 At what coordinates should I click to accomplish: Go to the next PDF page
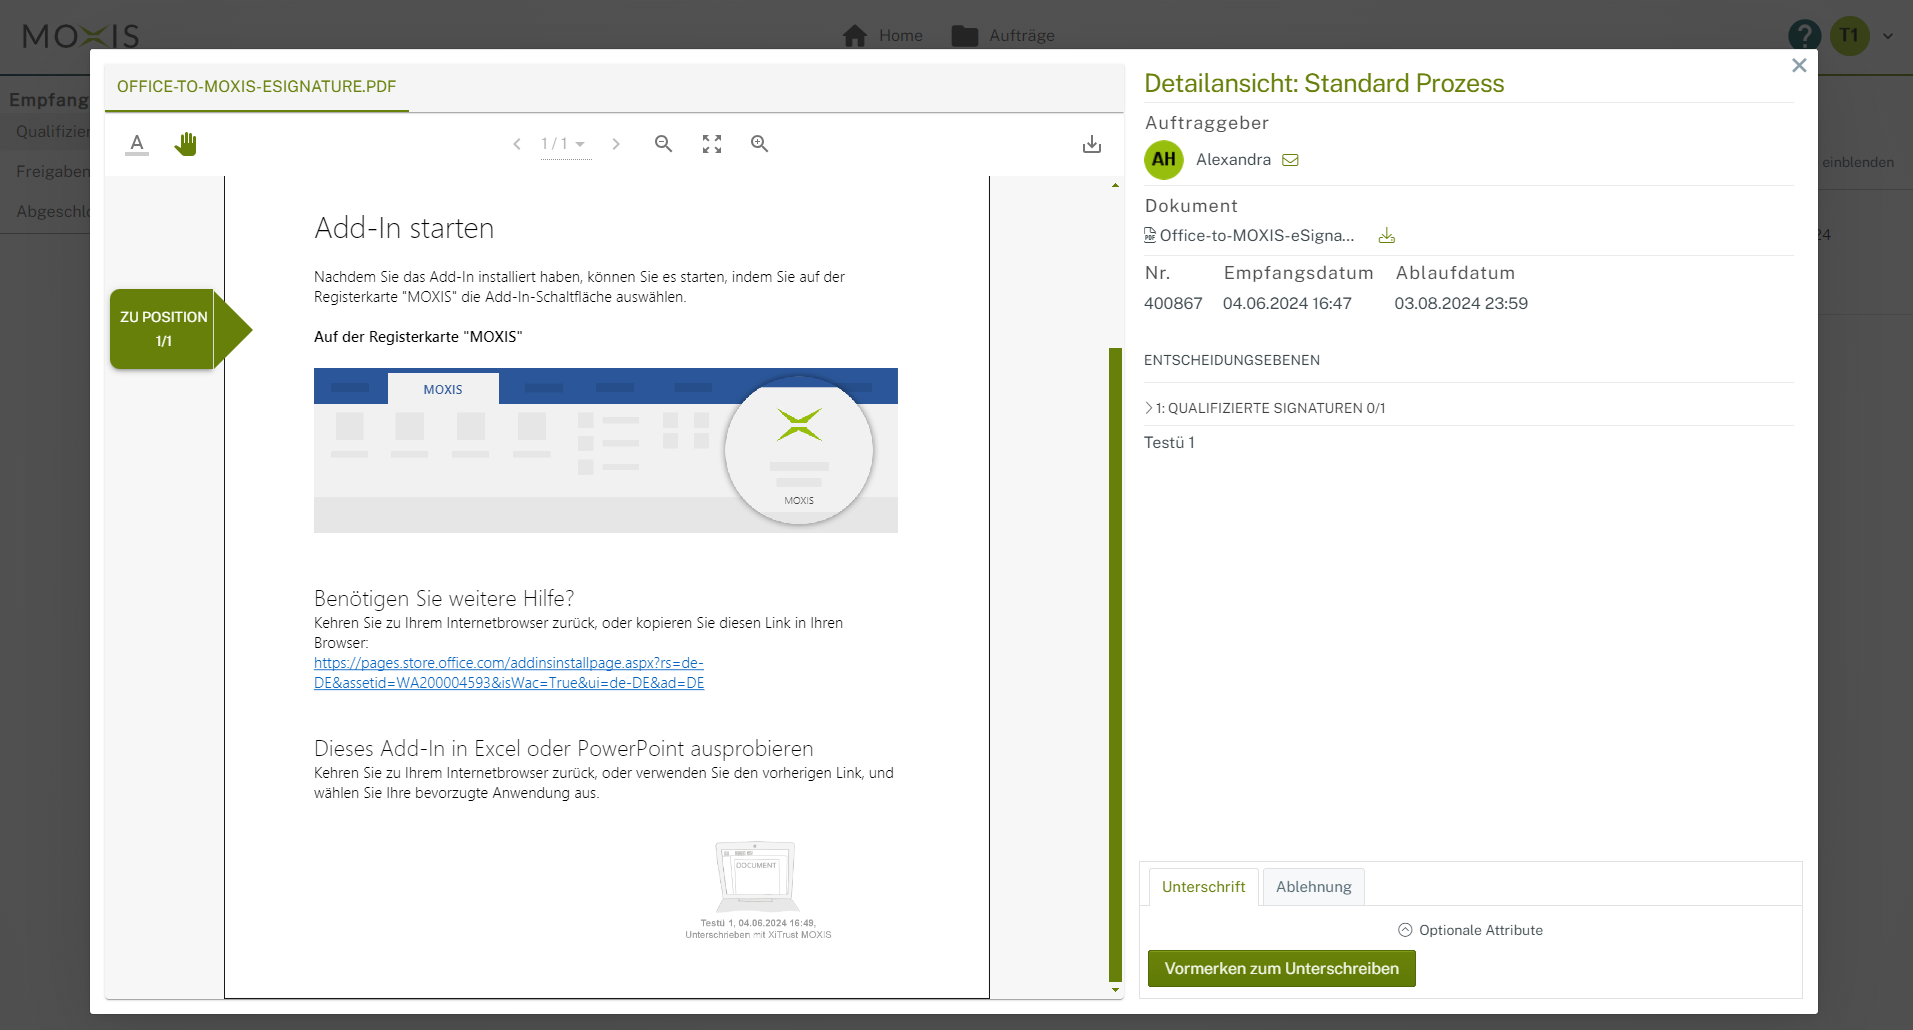click(x=616, y=144)
